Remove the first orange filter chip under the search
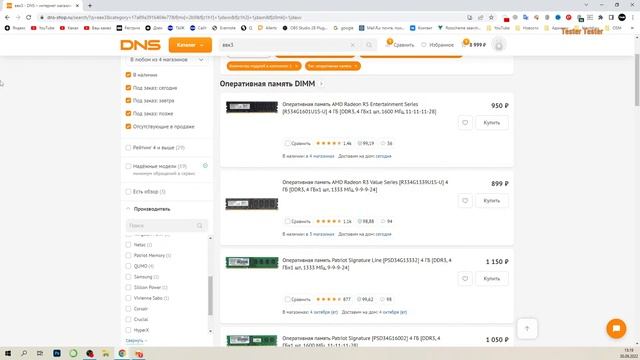 click(x=297, y=66)
